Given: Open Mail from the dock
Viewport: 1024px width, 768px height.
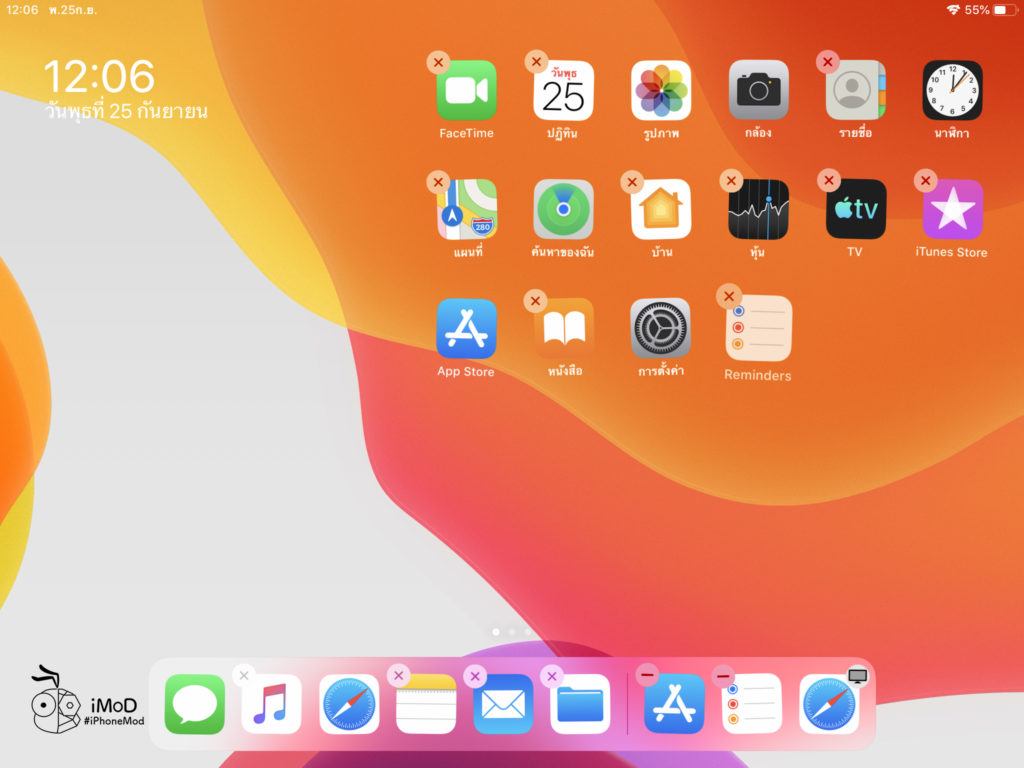Looking at the screenshot, I should (503, 704).
